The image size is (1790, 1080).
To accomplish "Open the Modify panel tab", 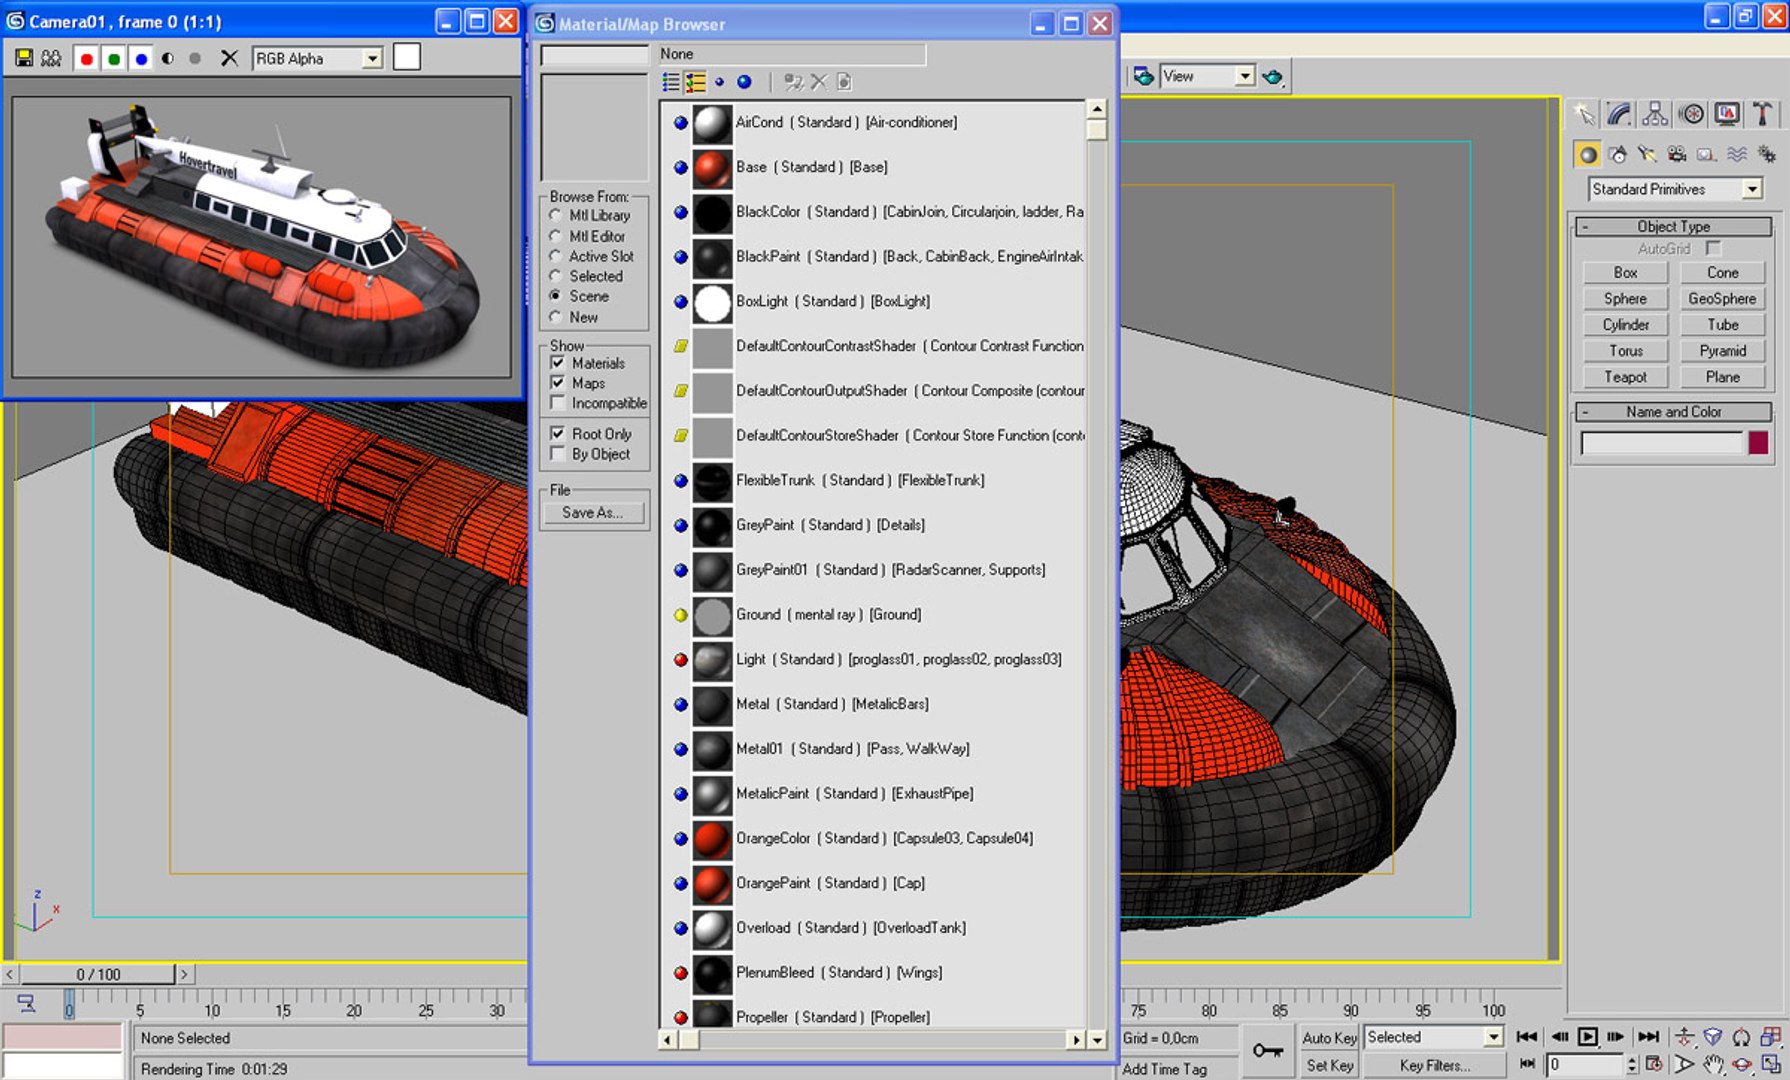I will point(1619,114).
